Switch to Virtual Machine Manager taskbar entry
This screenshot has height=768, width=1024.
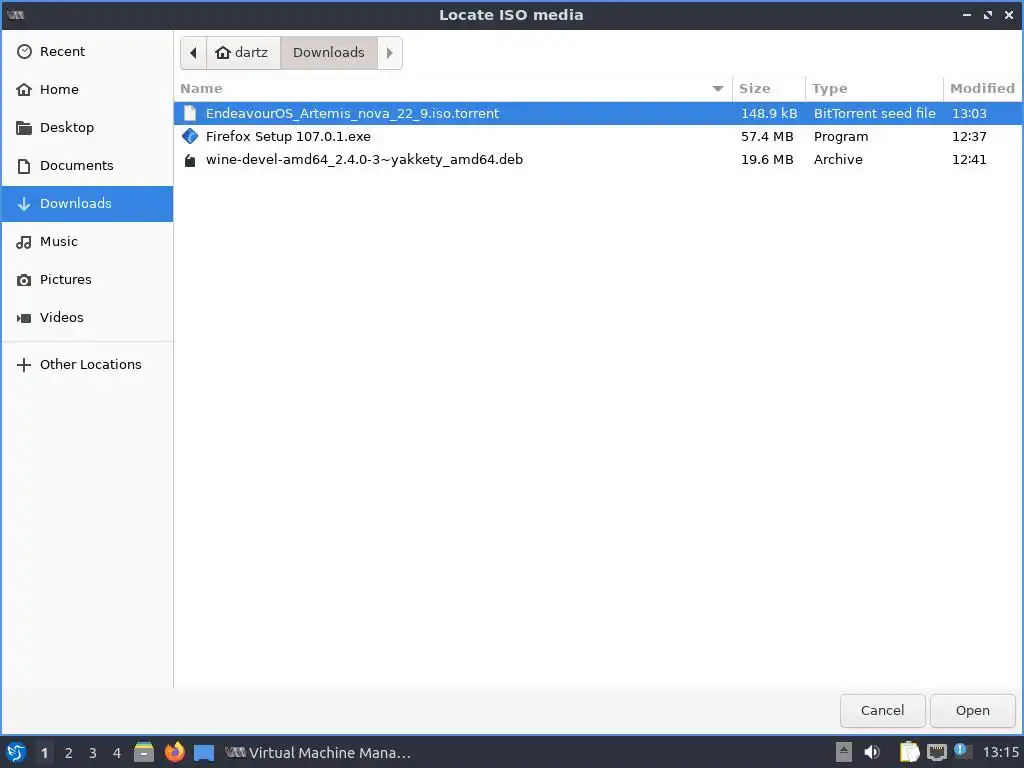coord(318,753)
